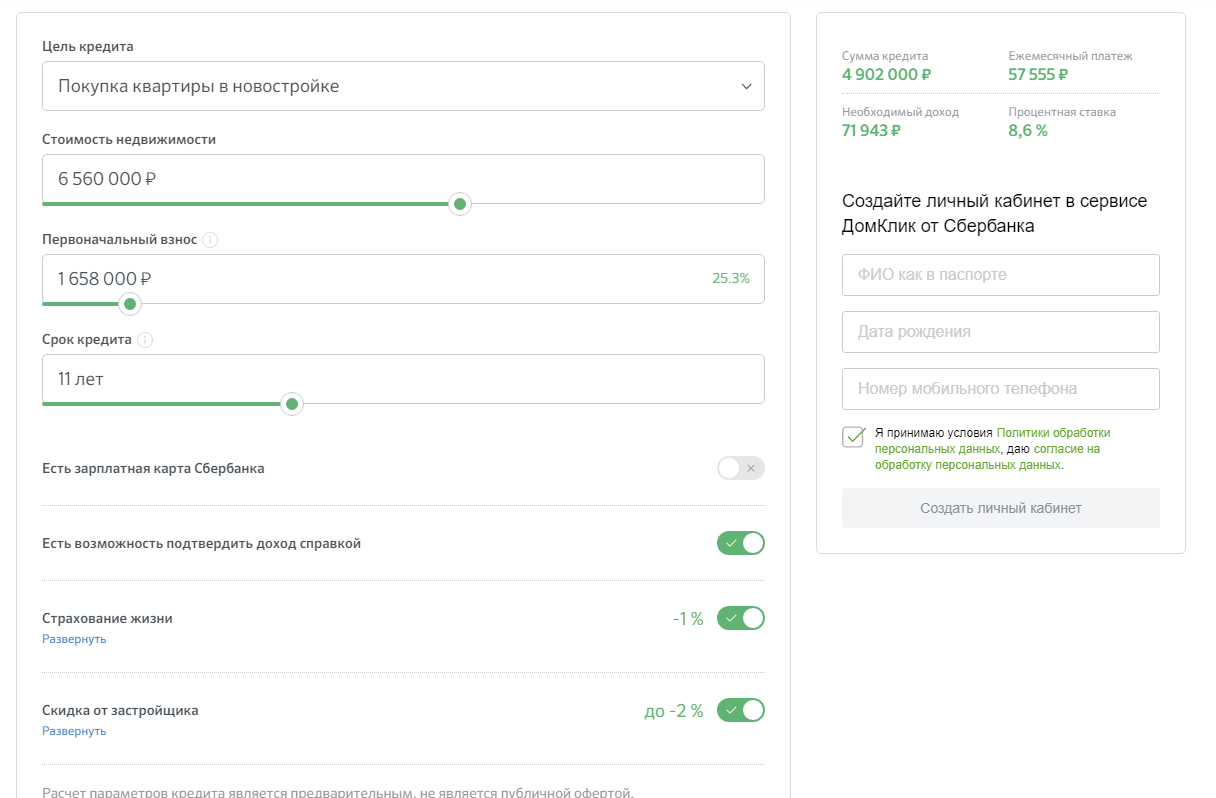
Task: Click the Срок кредита slider handle
Action: point(292,404)
